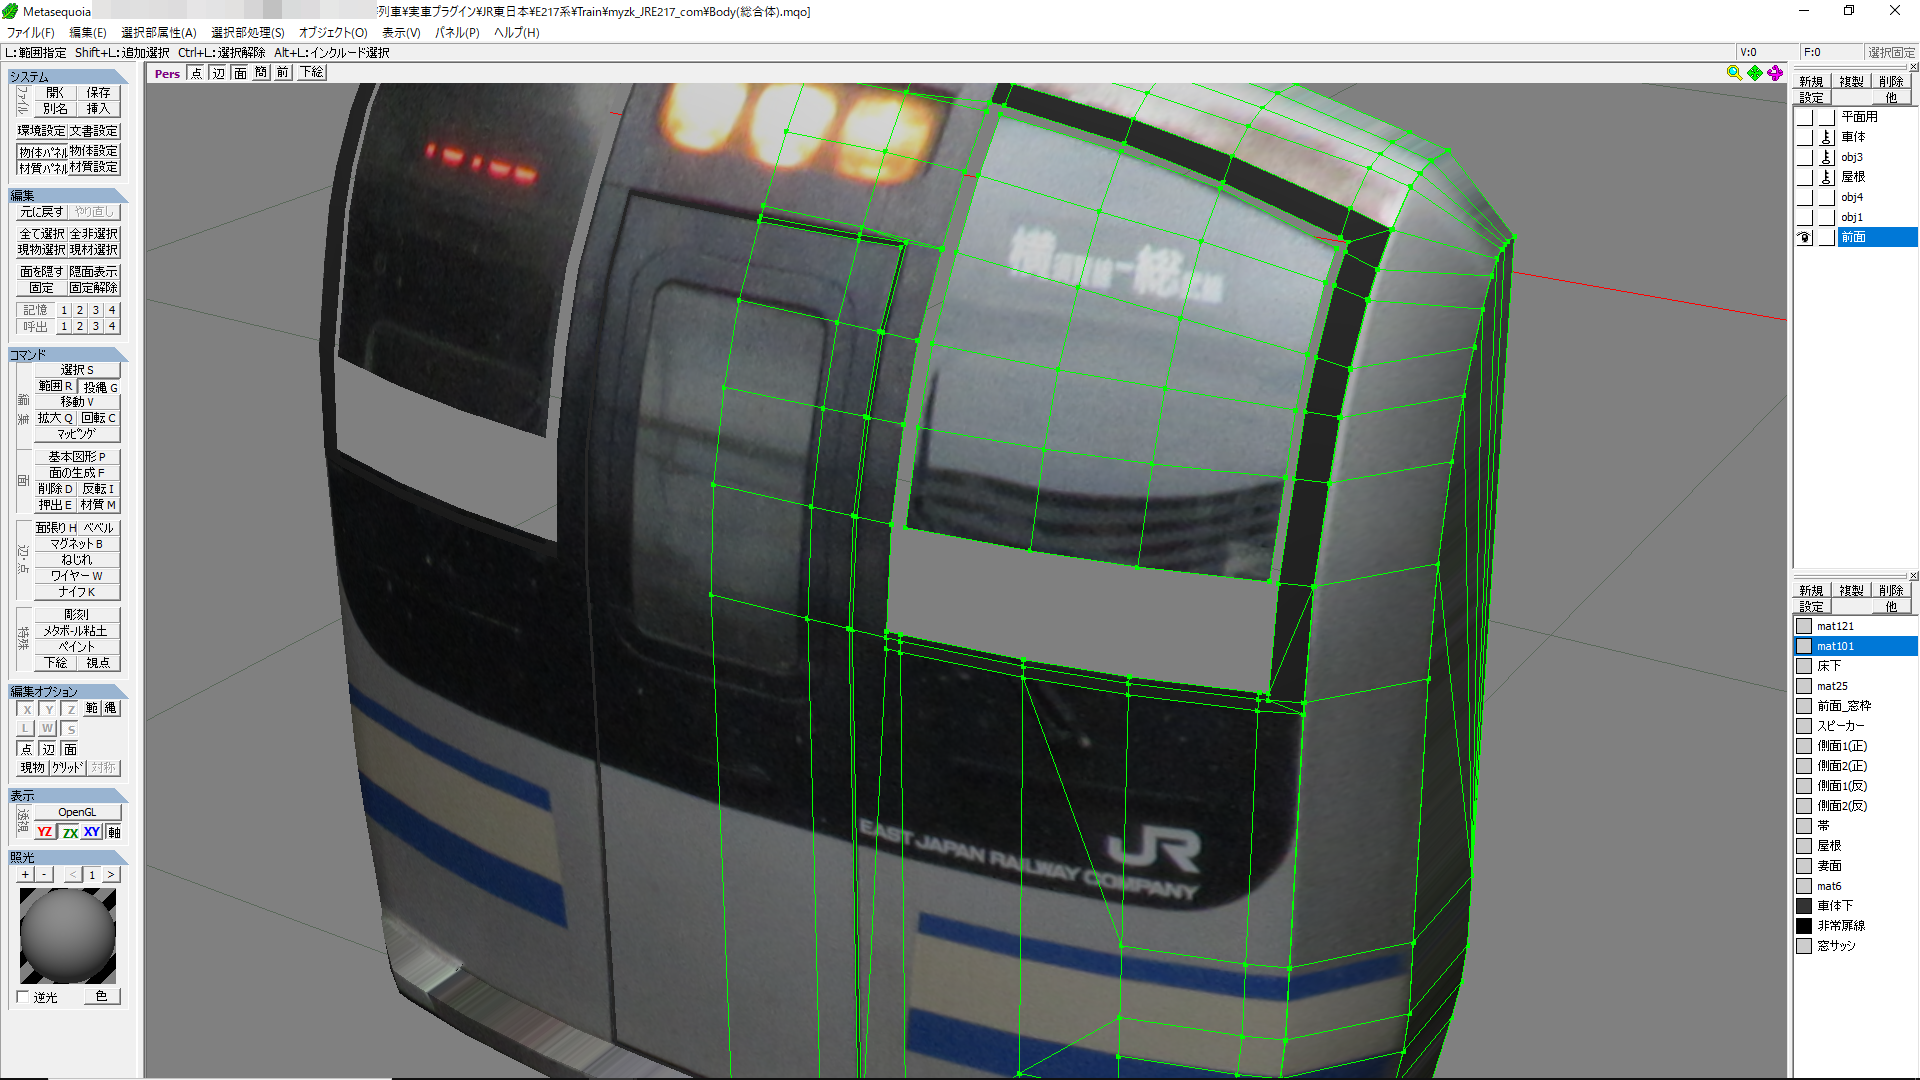Hide the 前面 object via eye icon
The width and height of the screenshot is (1920, 1080).
[1804, 237]
